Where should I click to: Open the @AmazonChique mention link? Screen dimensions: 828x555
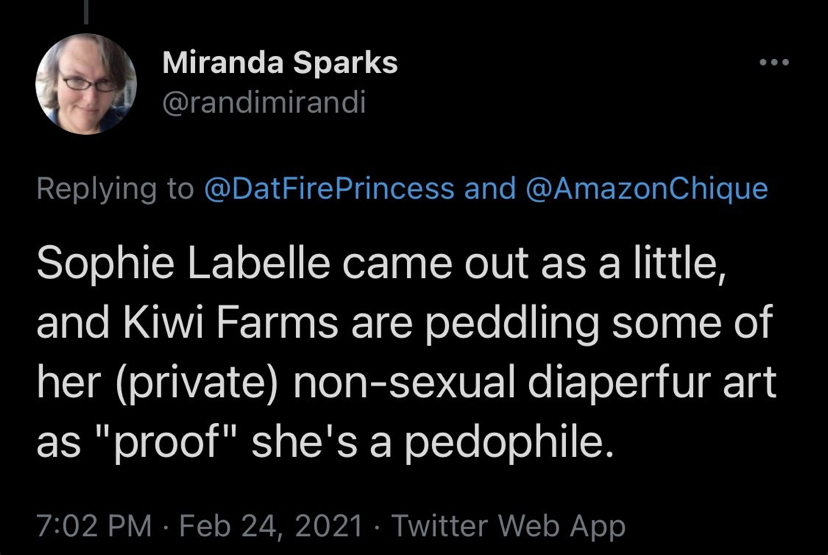(647, 189)
